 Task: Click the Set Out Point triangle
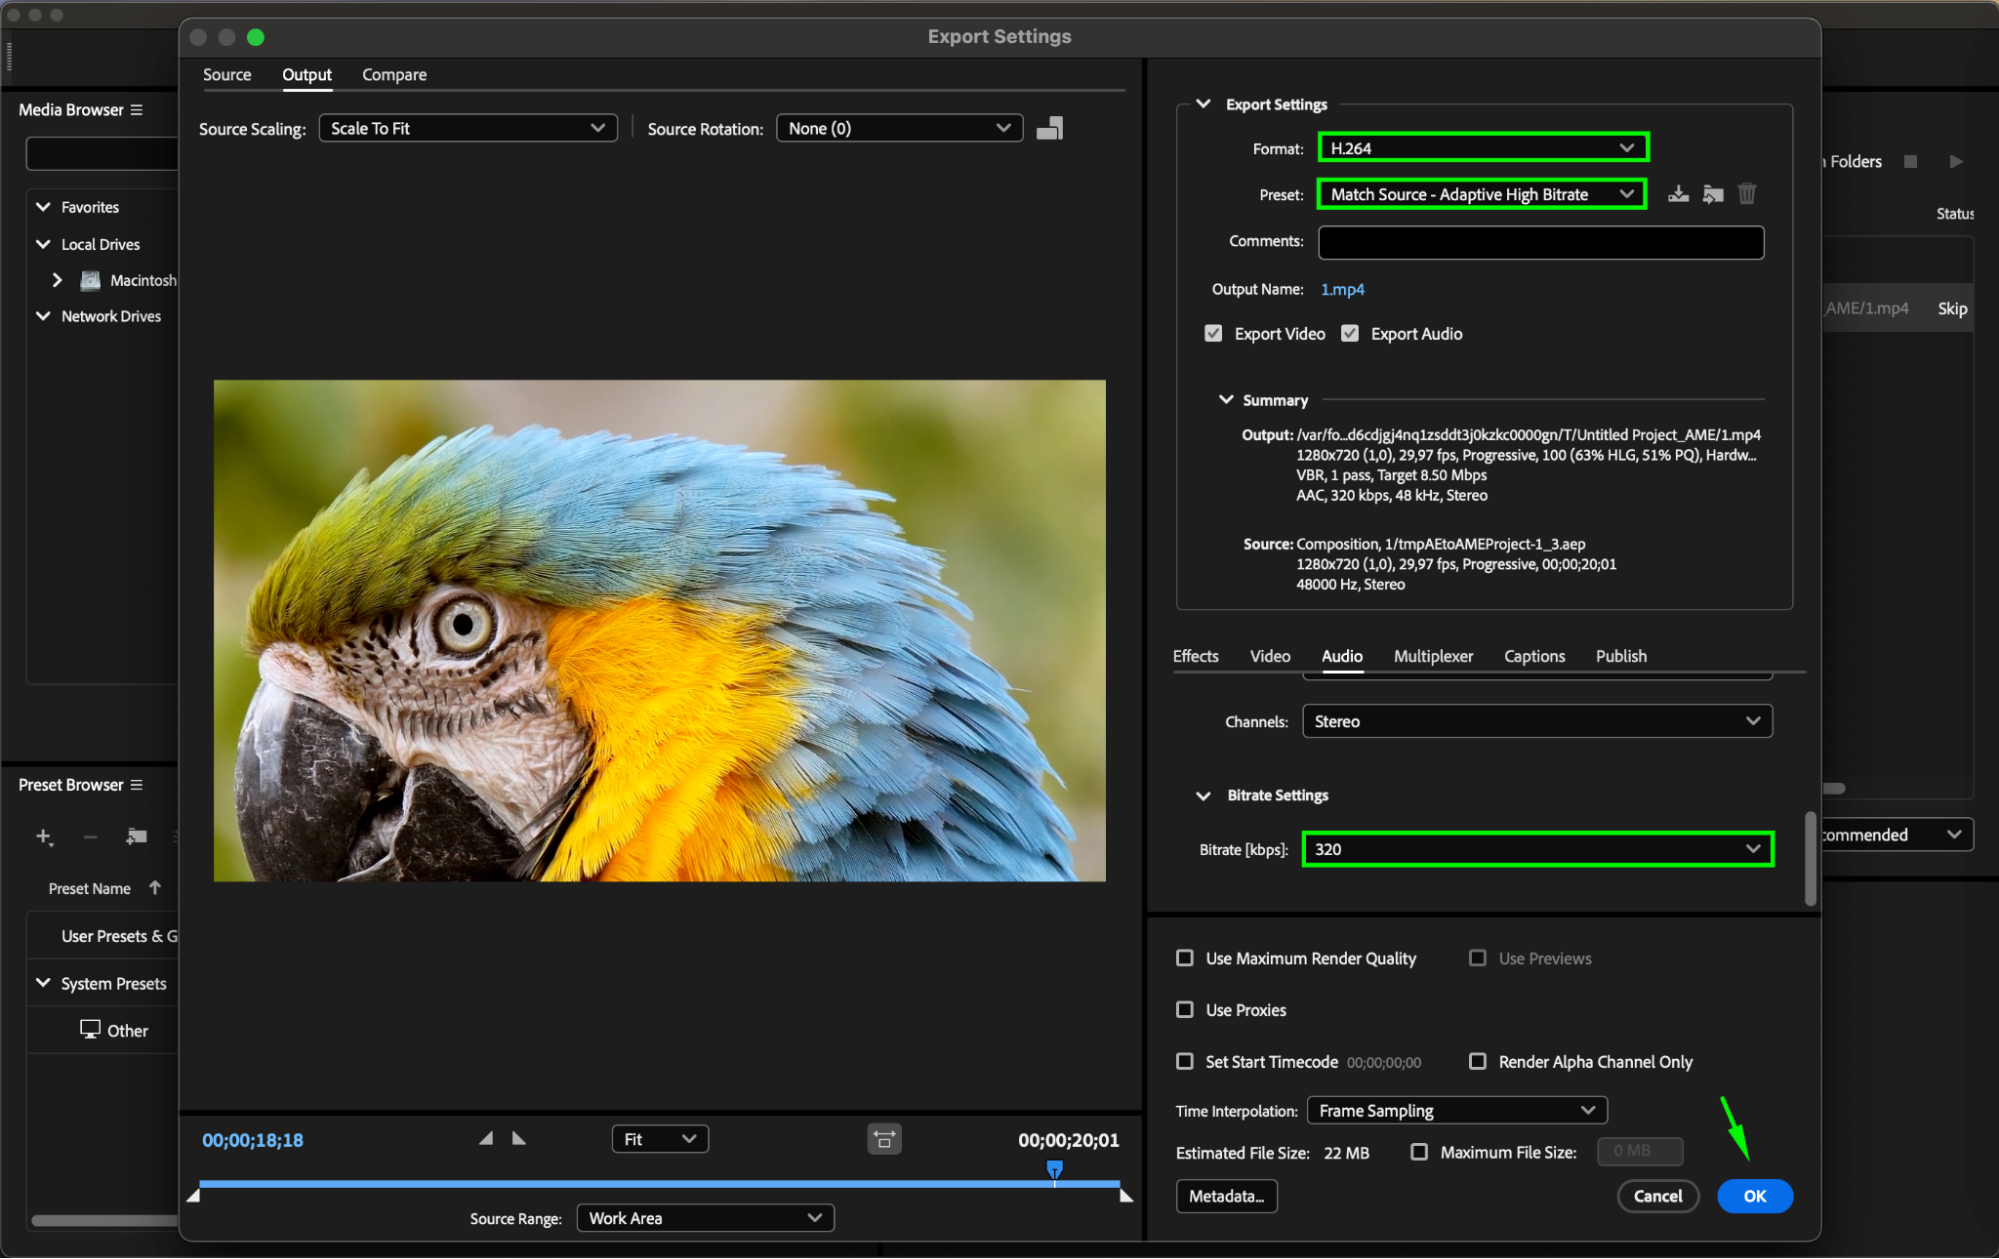pos(518,1138)
